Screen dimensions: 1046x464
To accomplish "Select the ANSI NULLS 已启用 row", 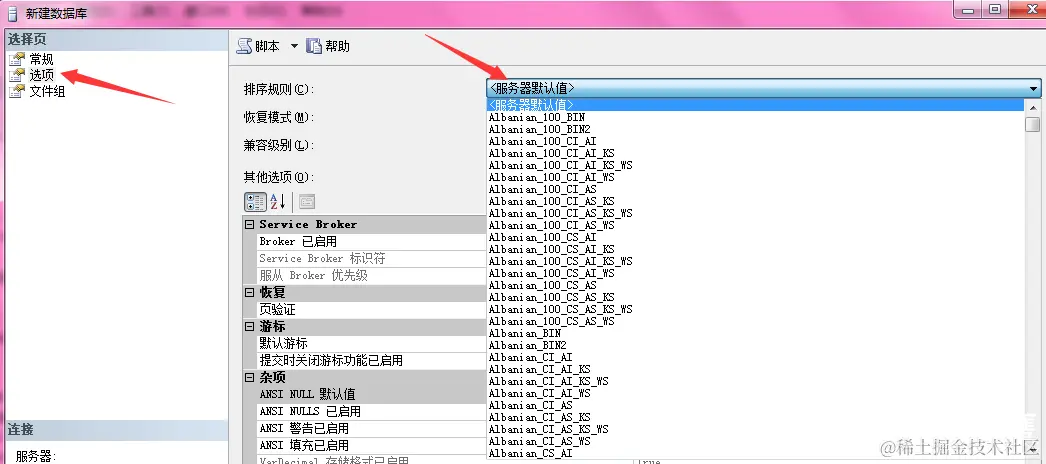I will pyautogui.click(x=372, y=411).
